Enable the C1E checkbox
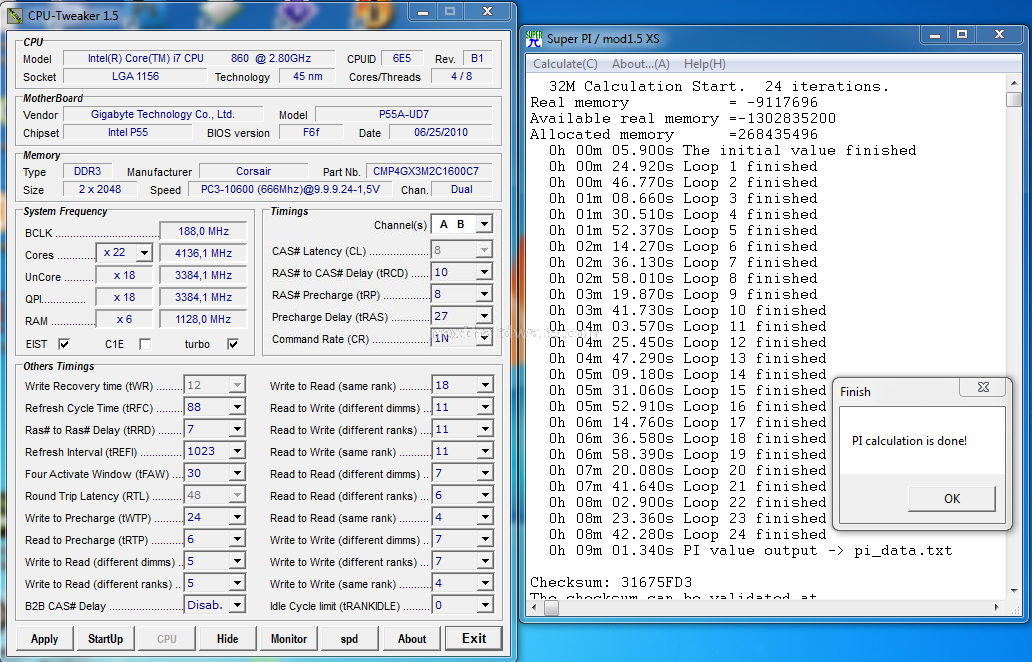This screenshot has width=1032, height=662. [145, 344]
